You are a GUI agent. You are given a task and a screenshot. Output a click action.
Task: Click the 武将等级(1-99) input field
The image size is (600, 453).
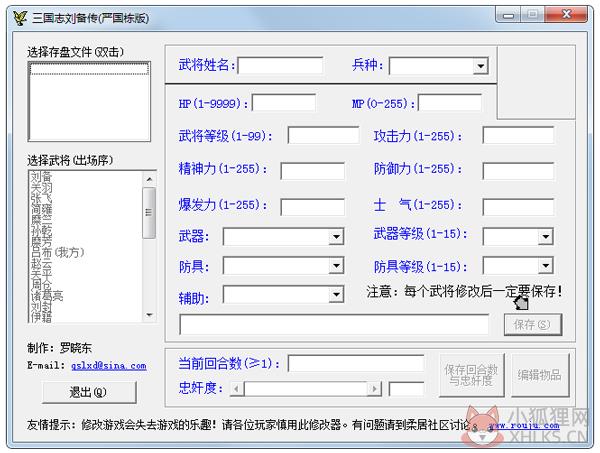[x=323, y=135]
